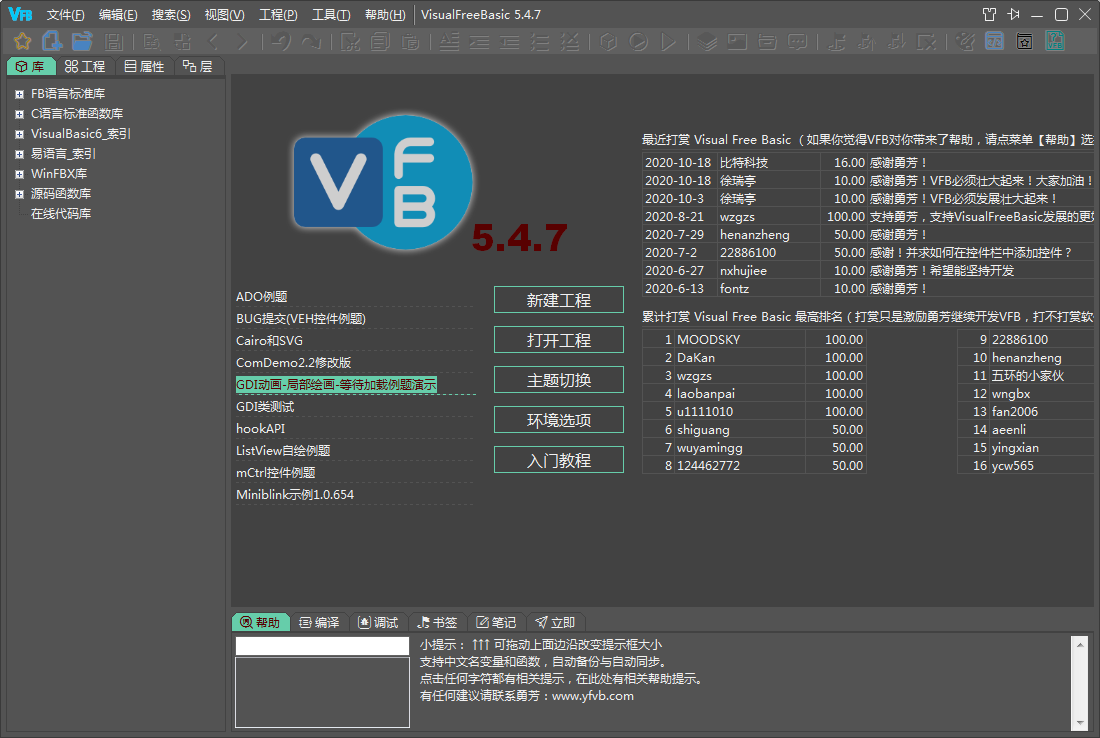Image resolution: width=1100 pixels, height=738 pixels.
Task: Expand the WinFBX库 tree node
Action: [x=19, y=174]
